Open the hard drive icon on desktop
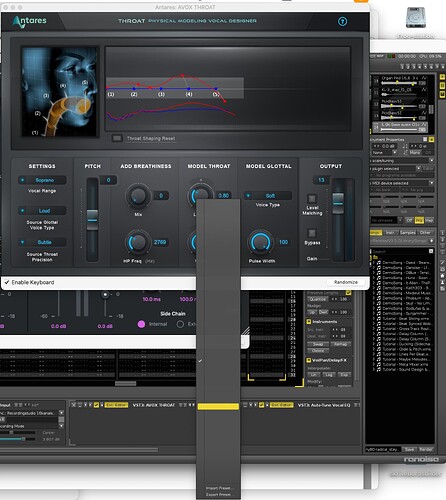The image size is (446, 500). pos(415,17)
